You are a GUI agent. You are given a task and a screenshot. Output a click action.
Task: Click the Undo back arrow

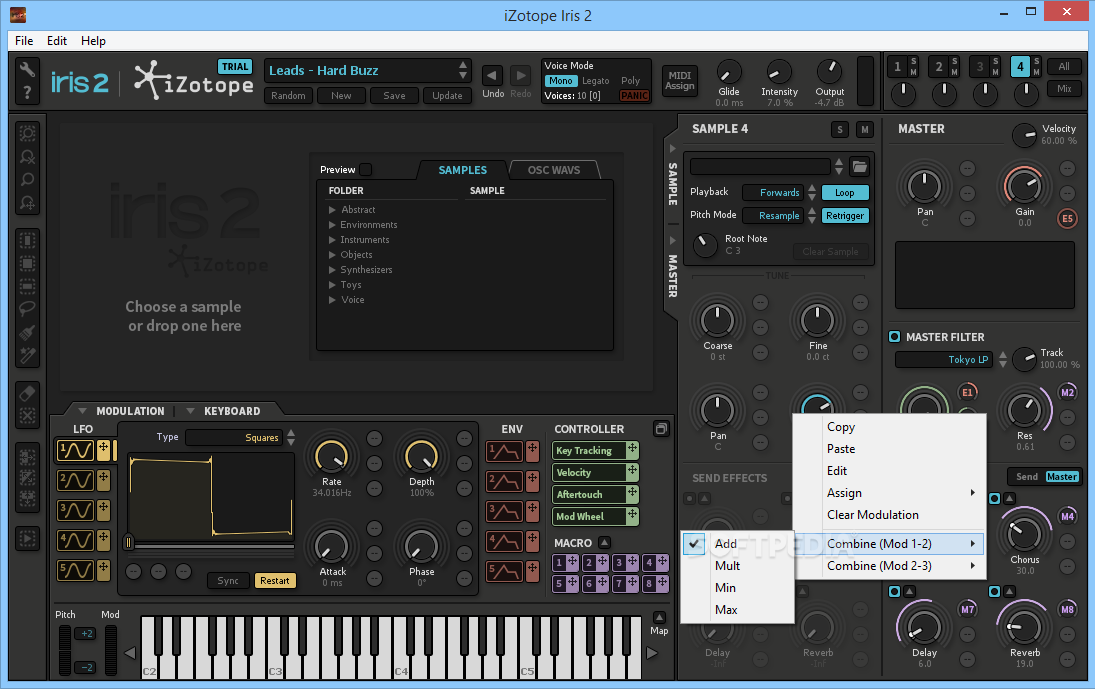(492, 75)
